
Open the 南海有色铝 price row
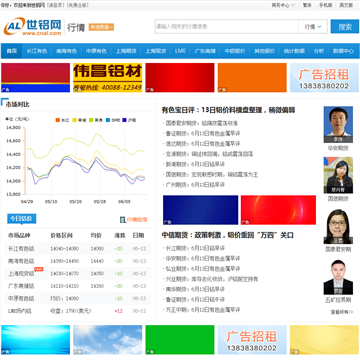point(78,261)
